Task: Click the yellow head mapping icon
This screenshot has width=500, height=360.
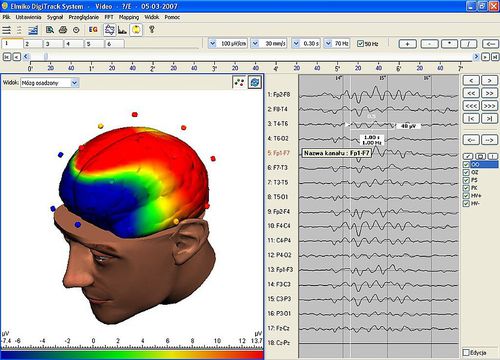Action: [x=136, y=30]
